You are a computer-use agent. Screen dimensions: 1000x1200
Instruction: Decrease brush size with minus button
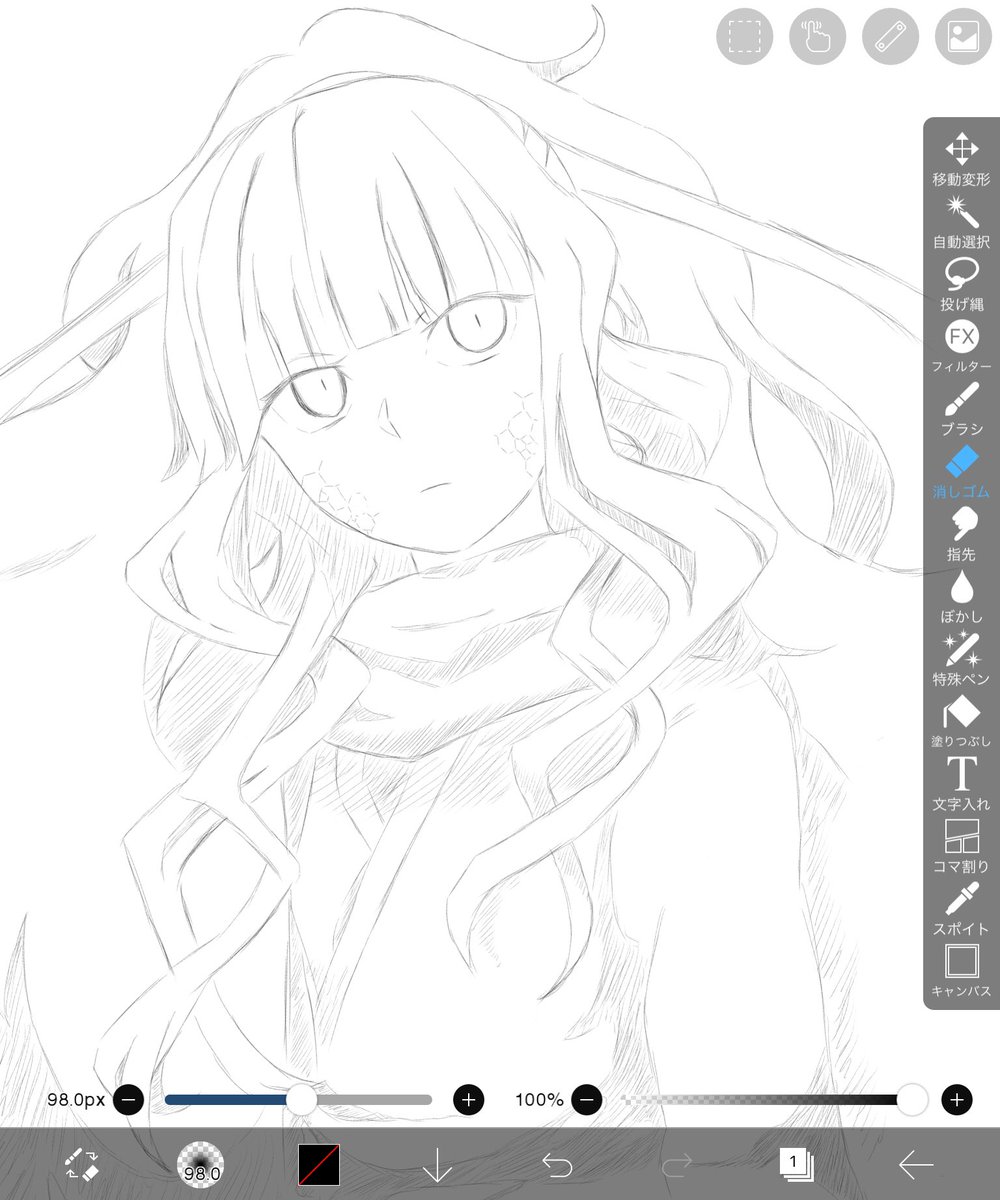click(x=128, y=1100)
